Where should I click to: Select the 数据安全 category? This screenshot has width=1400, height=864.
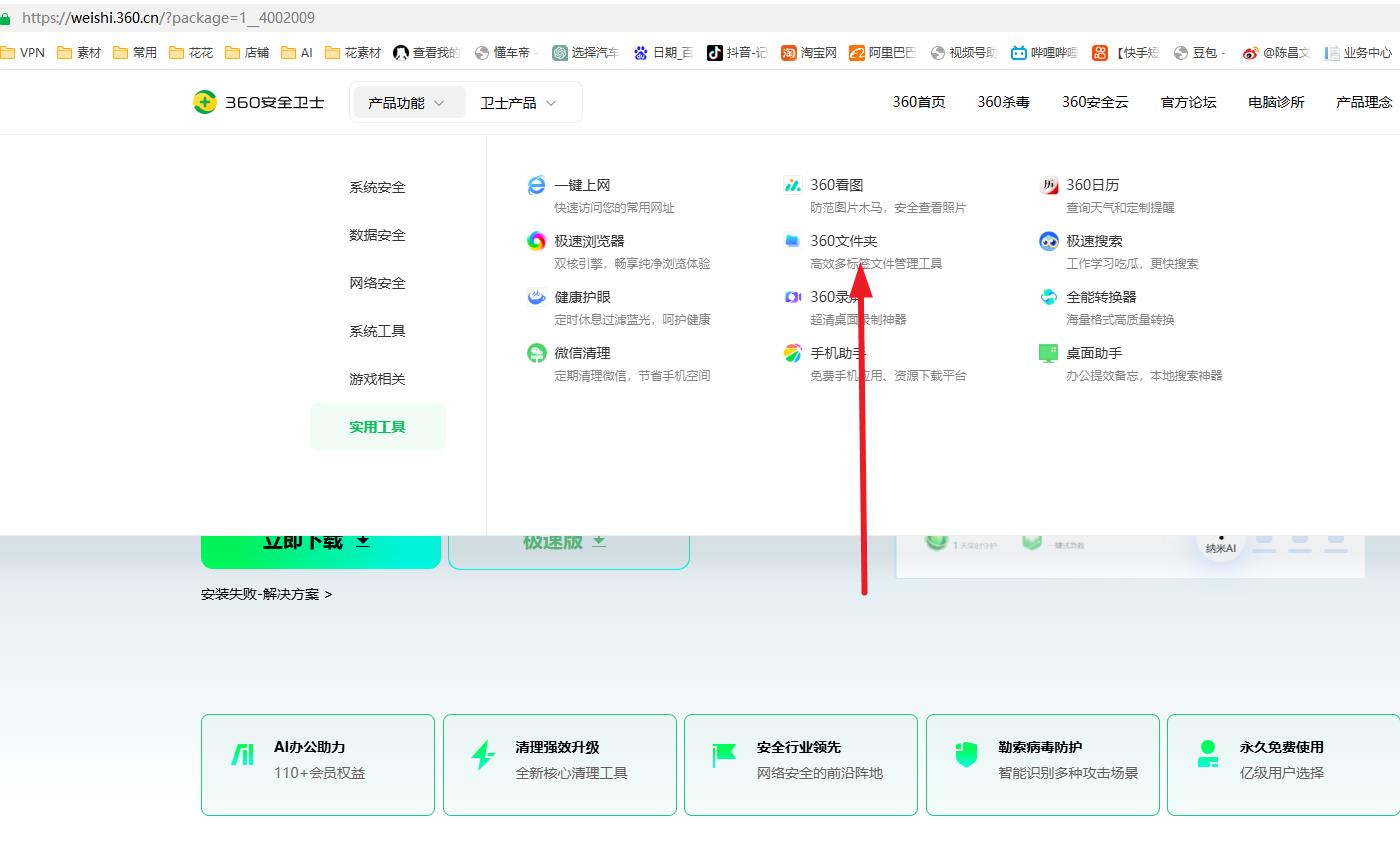pos(377,235)
